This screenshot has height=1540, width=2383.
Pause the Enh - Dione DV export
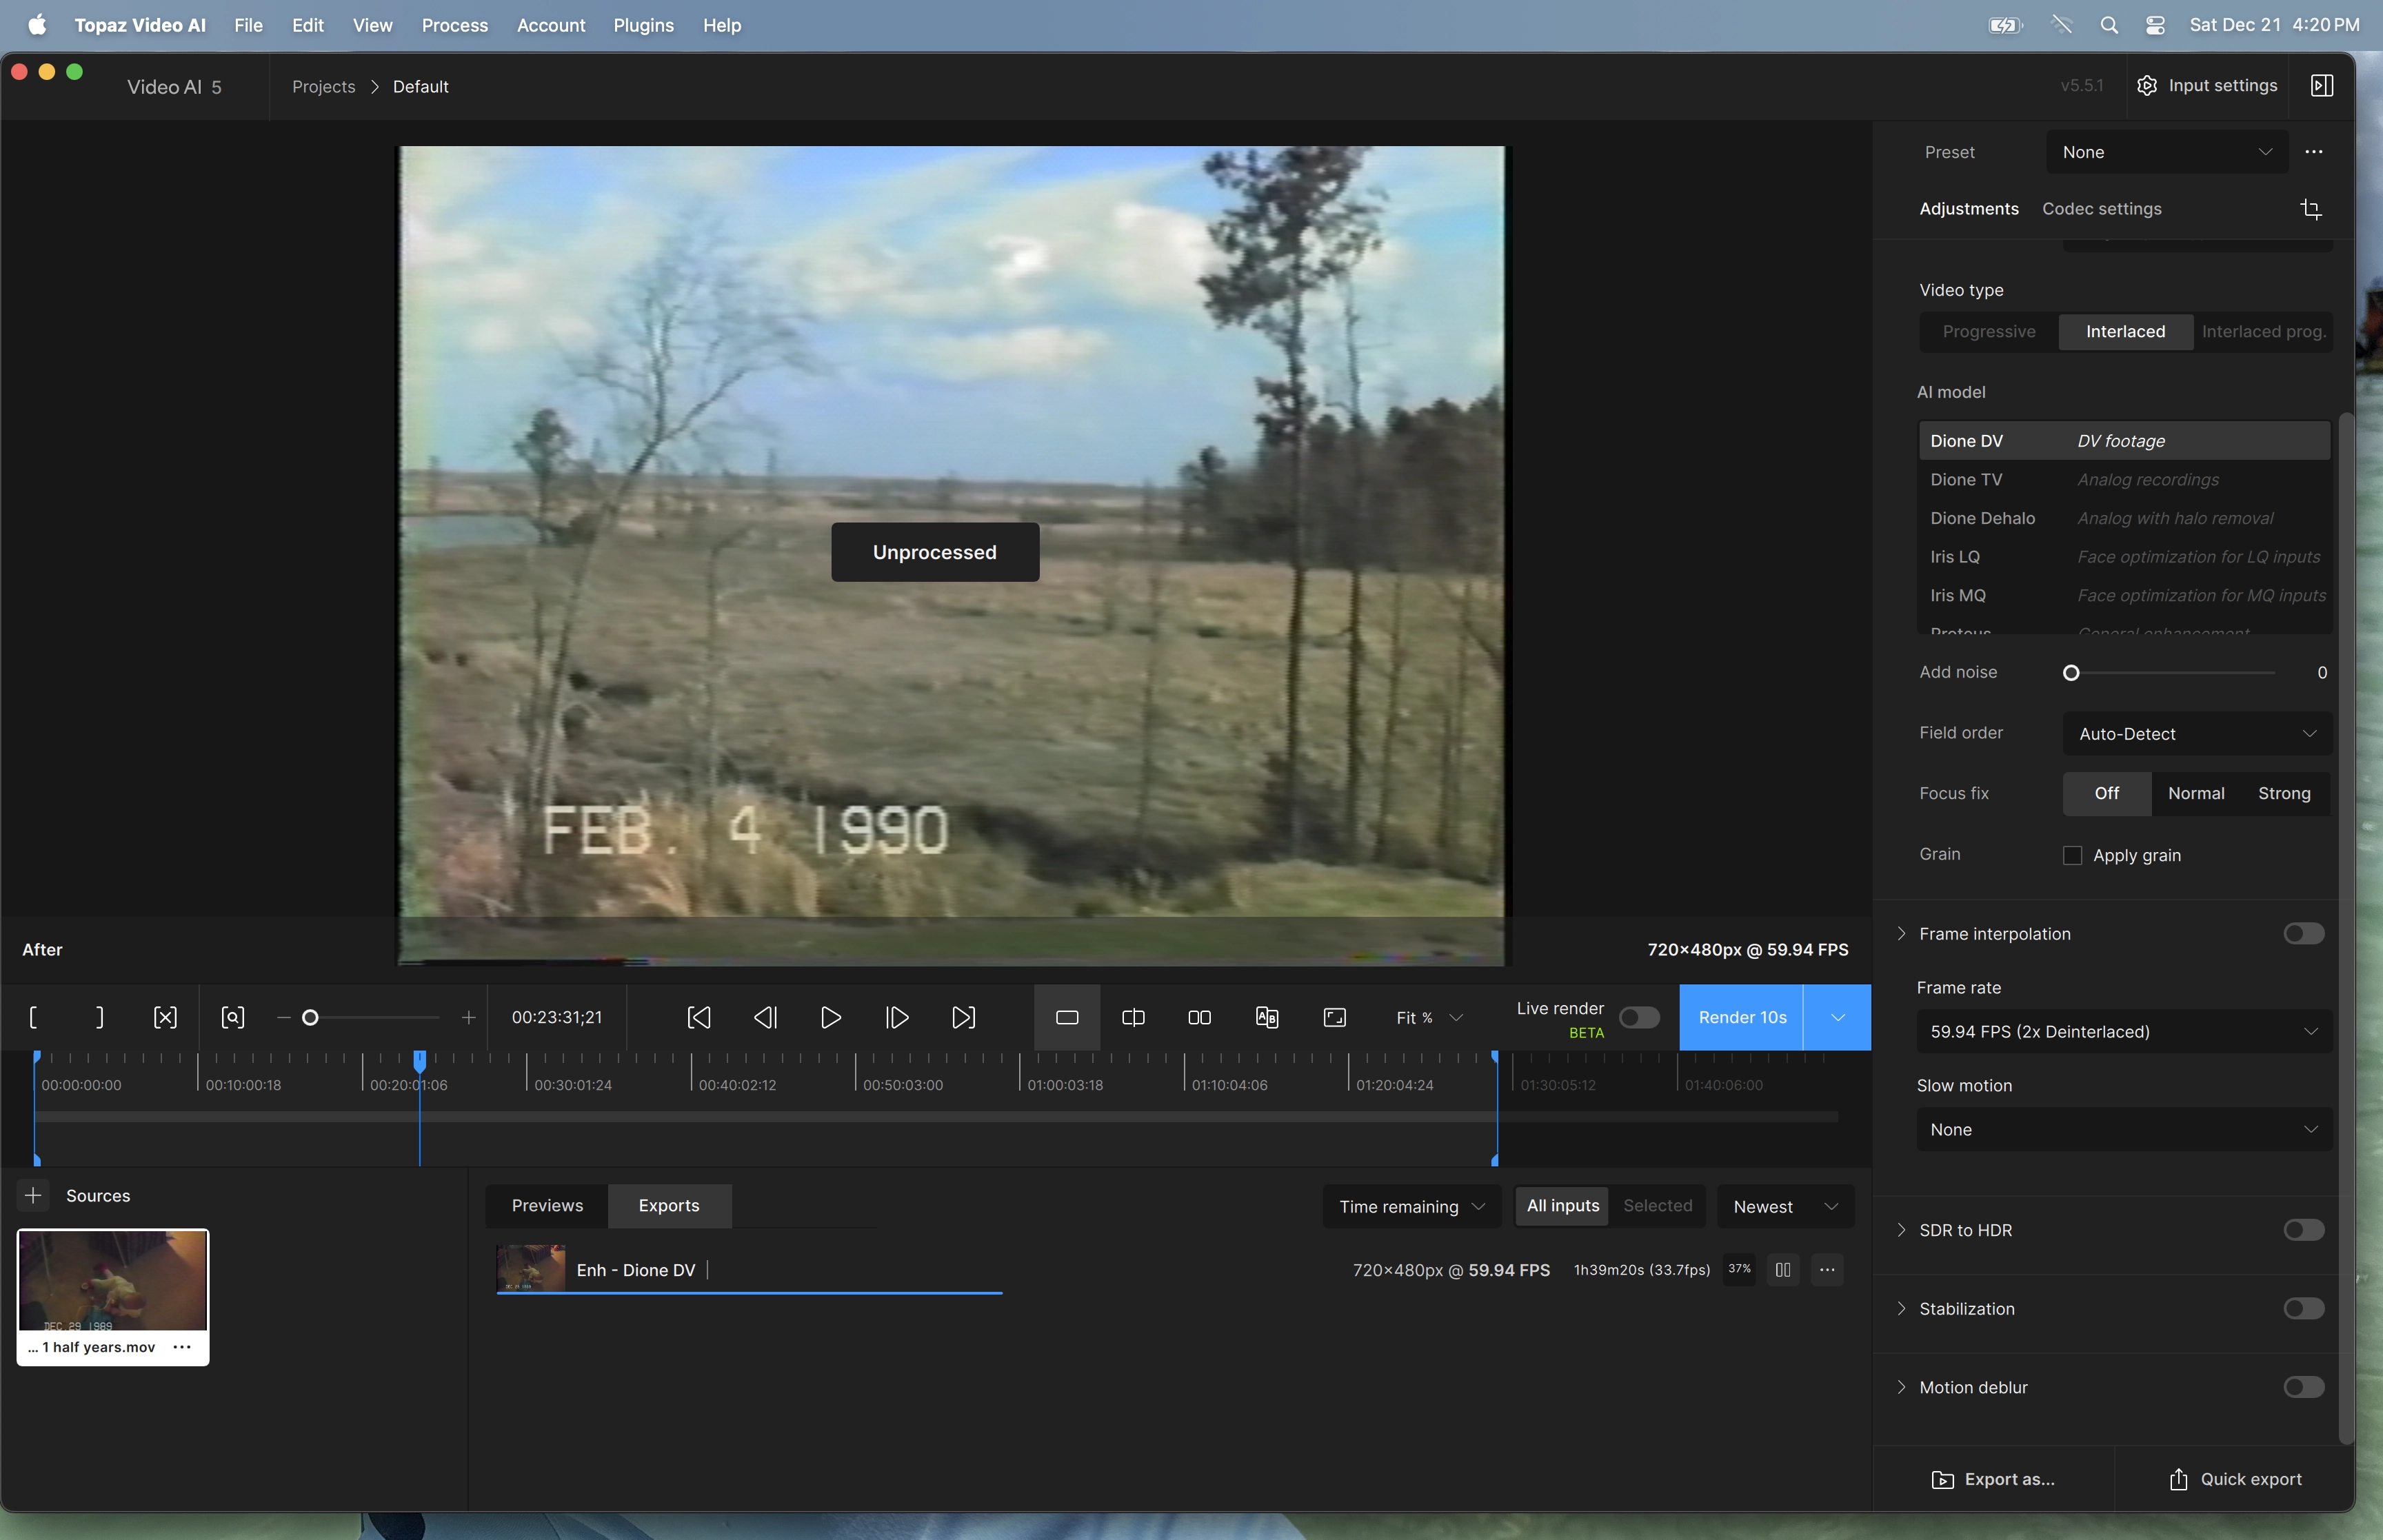[1782, 1270]
